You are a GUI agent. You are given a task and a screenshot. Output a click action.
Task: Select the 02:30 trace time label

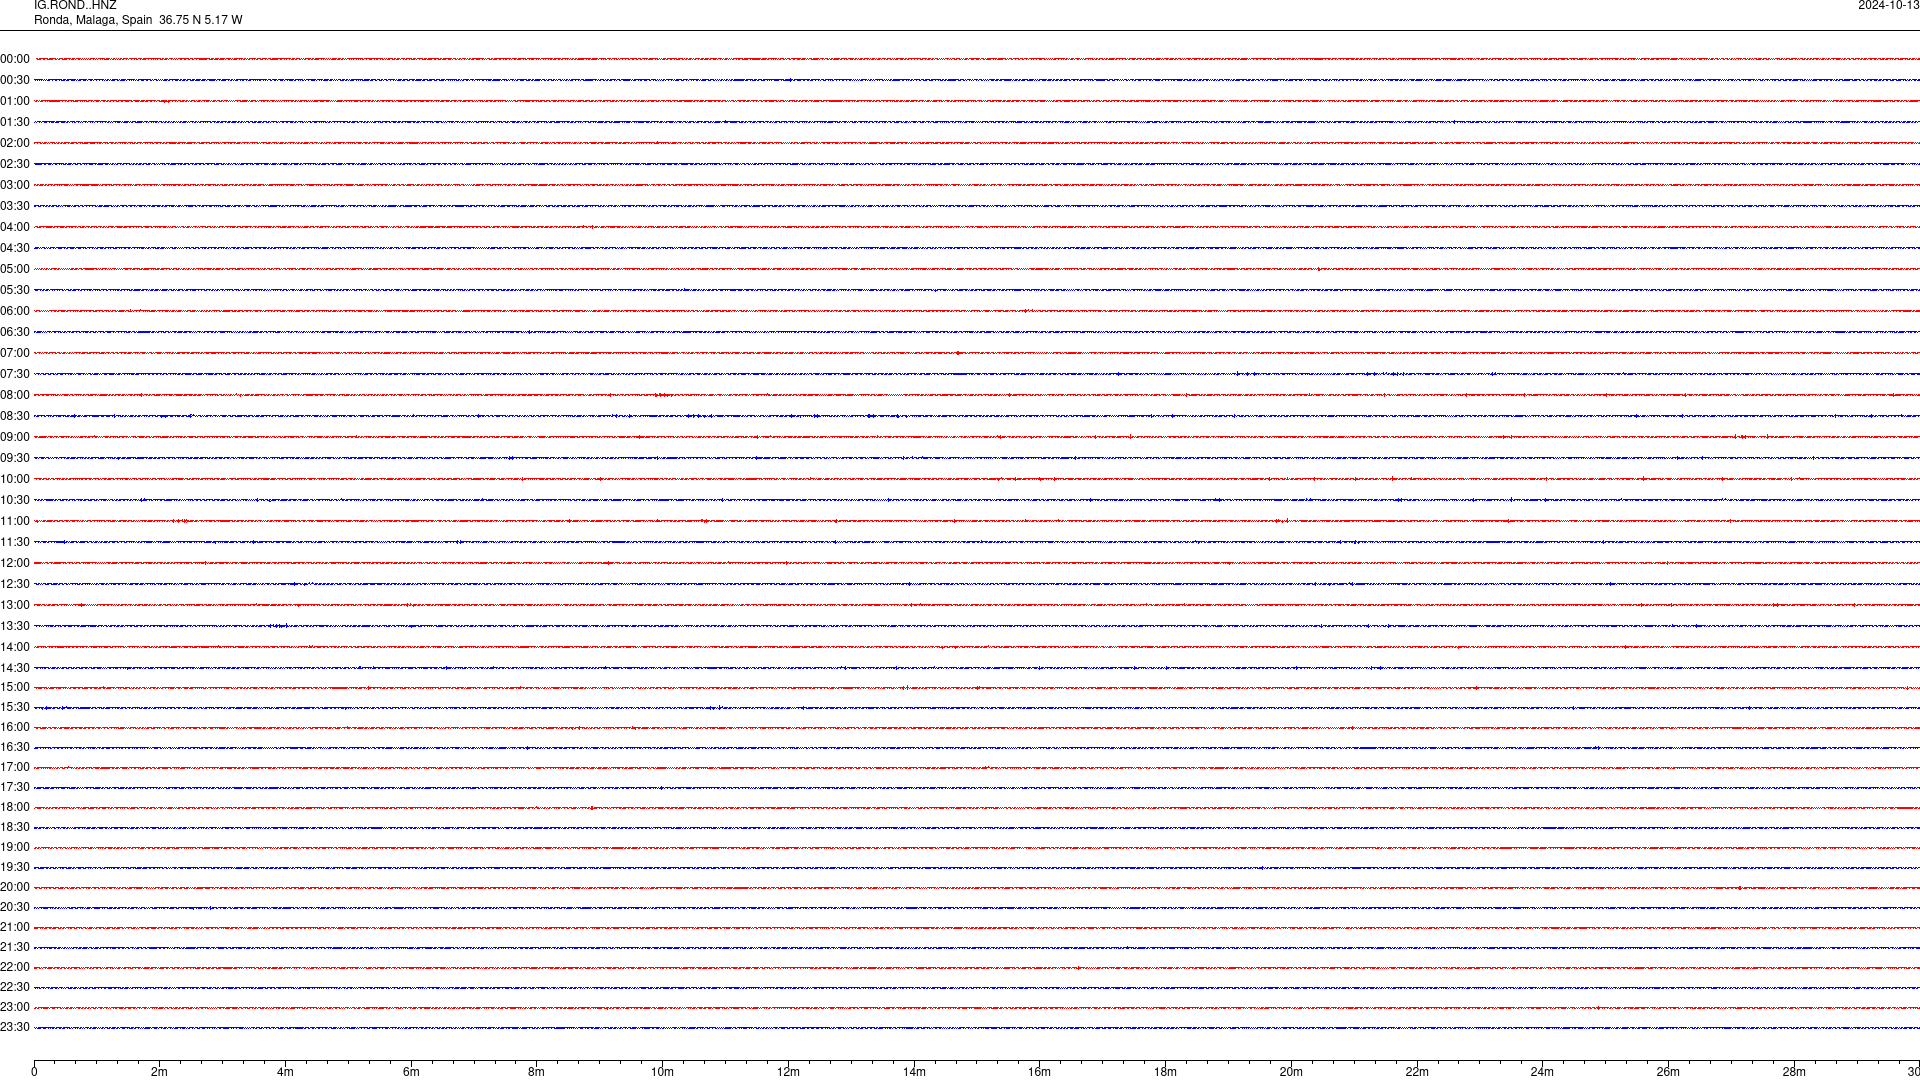tap(15, 164)
